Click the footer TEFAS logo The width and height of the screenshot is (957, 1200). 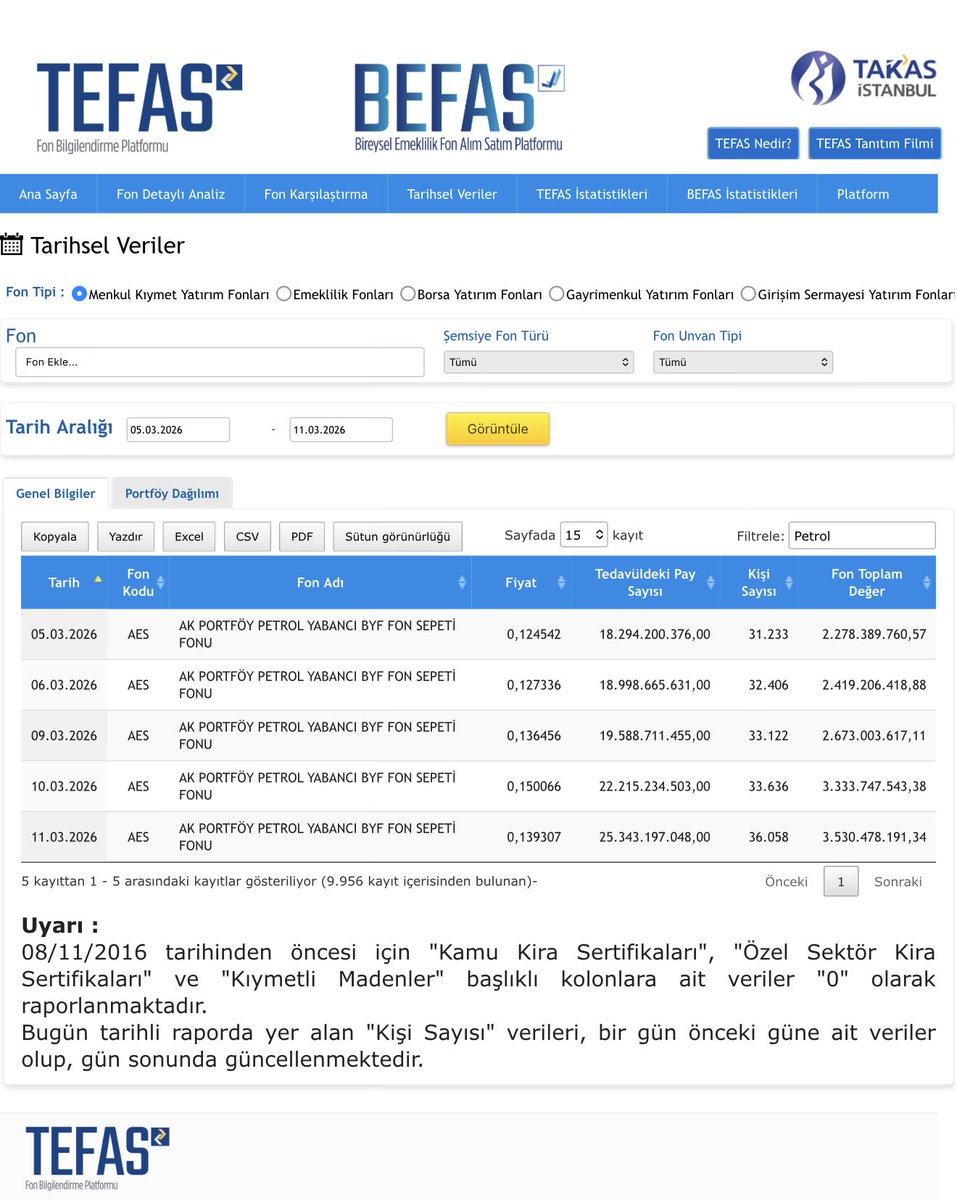(96, 1155)
